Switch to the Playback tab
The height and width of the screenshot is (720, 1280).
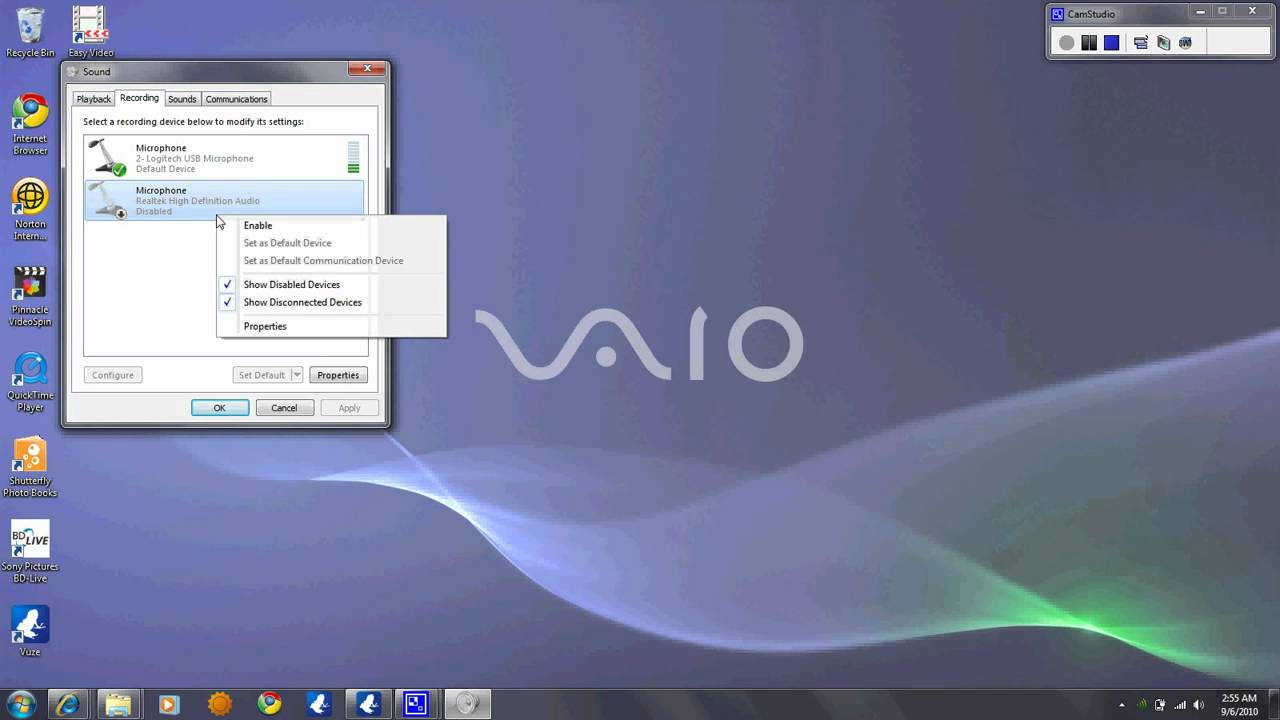click(94, 99)
